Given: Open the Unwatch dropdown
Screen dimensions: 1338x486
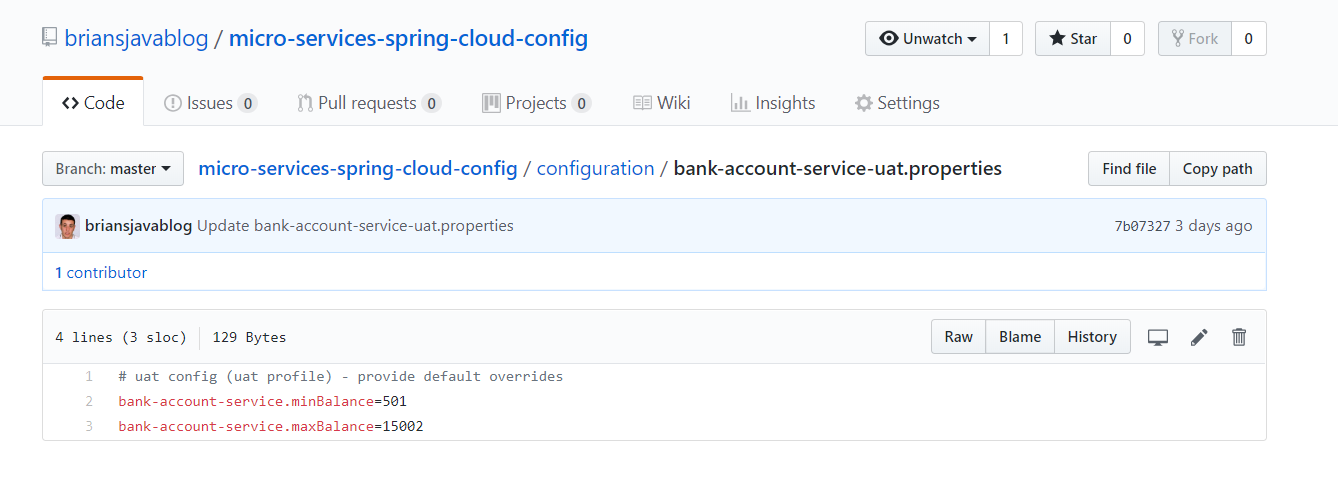Looking at the screenshot, I should (x=927, y=39).
